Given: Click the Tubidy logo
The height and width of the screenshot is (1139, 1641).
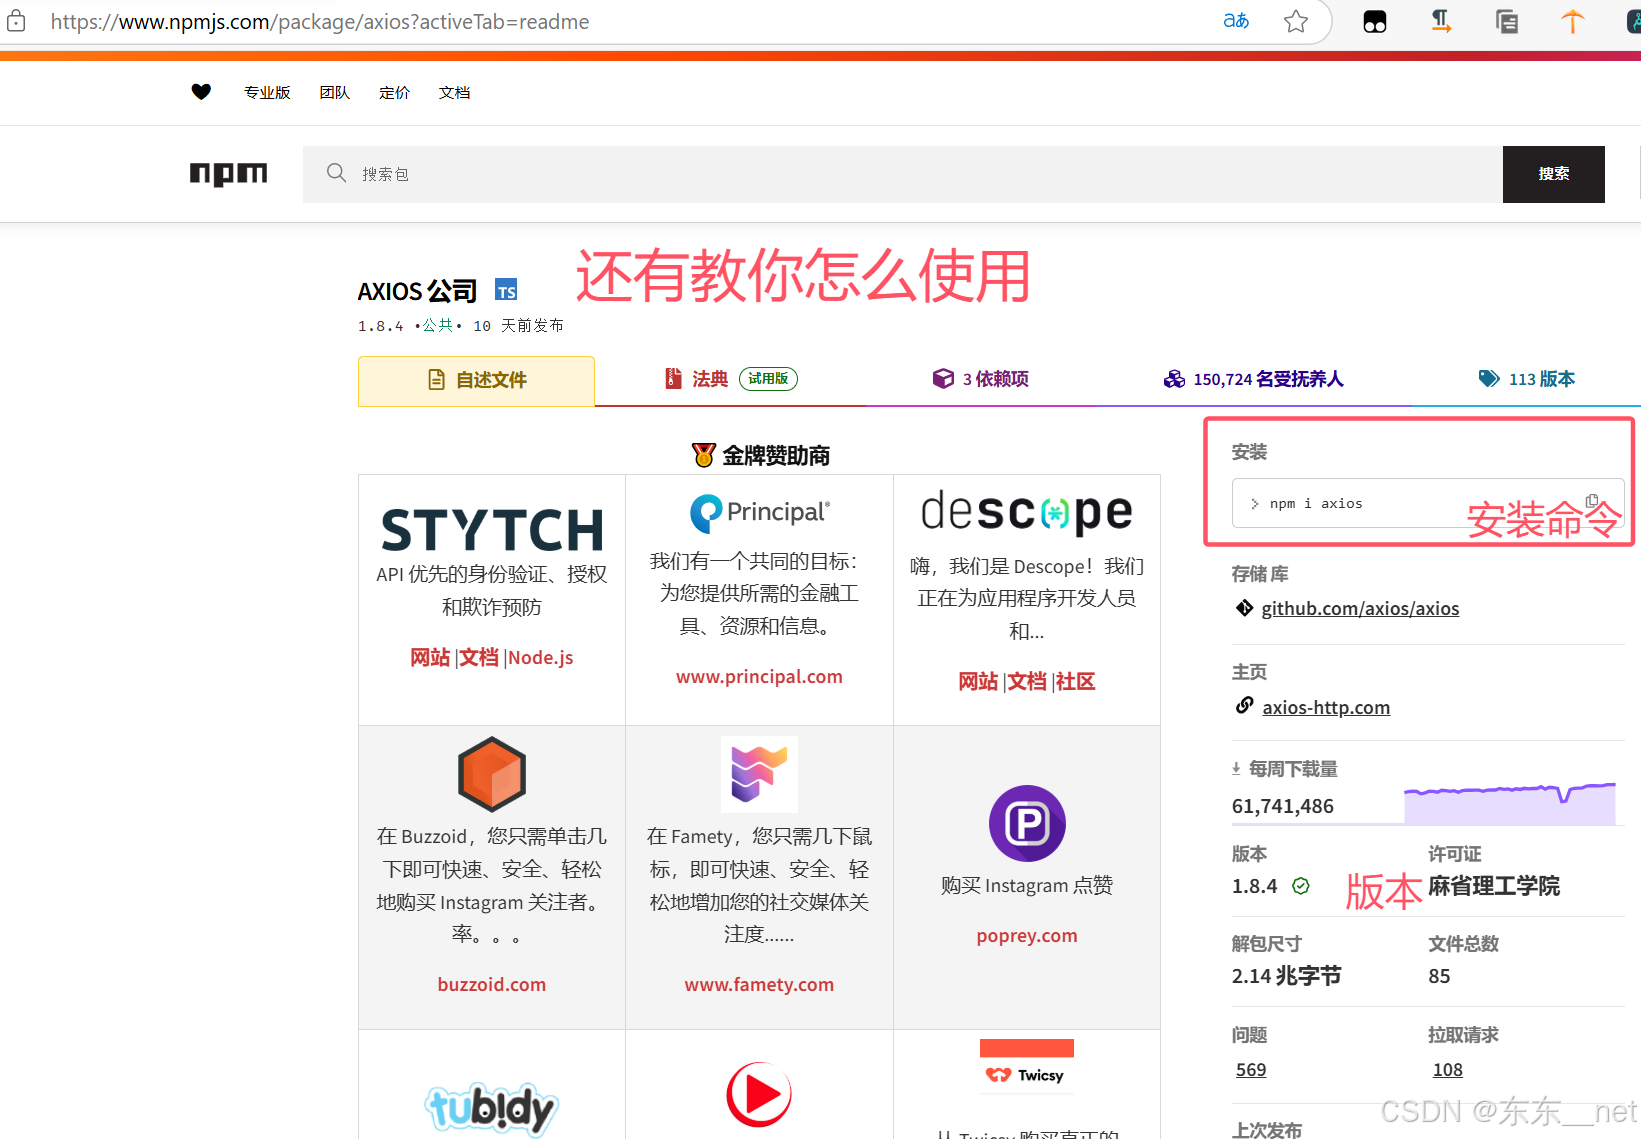Looking at the screenshot, I should click(x=492, y=1108).
